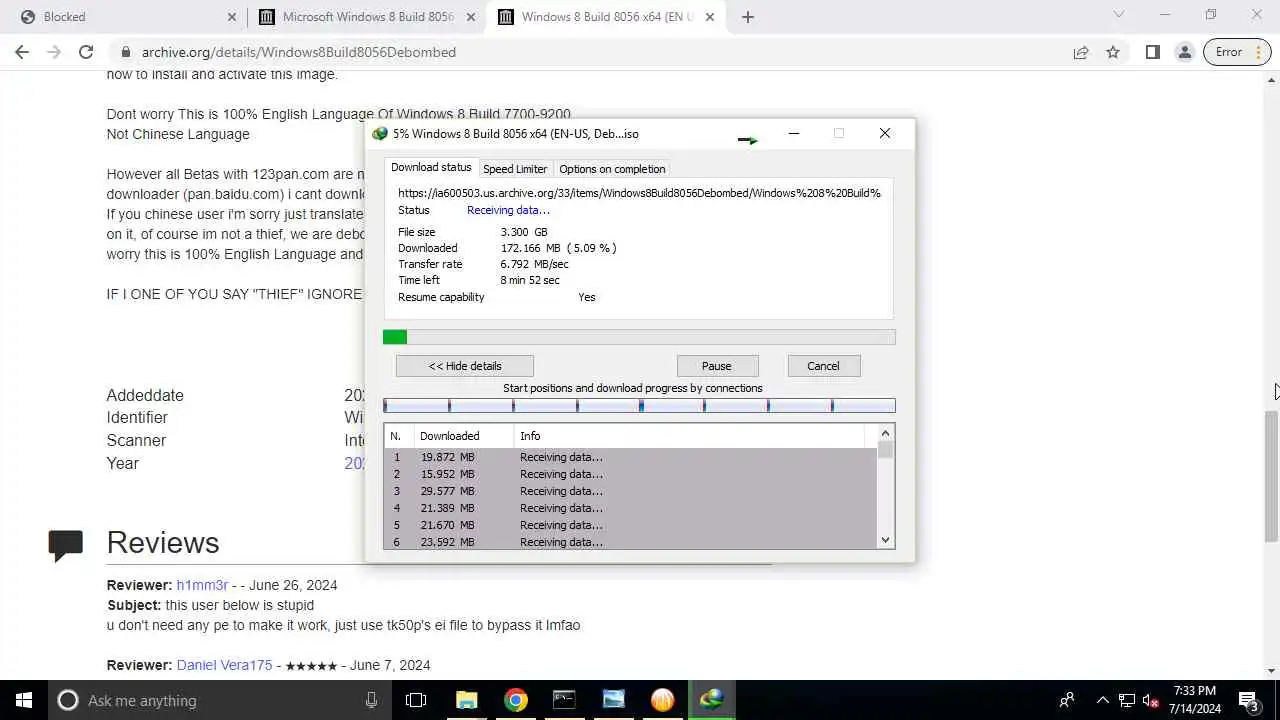This screenshot has height=720, width=1280.
Task: Close the Blocked tab
Action: click(232, 17)
